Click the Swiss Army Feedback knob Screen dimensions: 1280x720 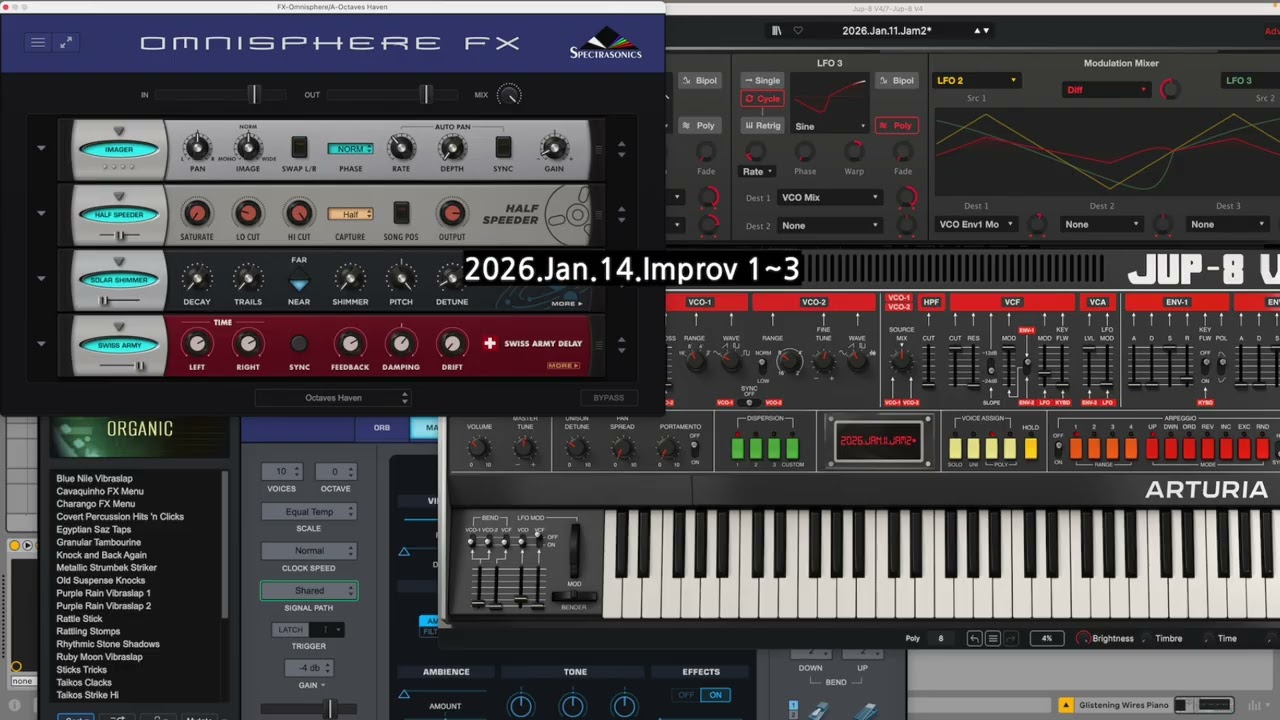click(x=350, y=344)
